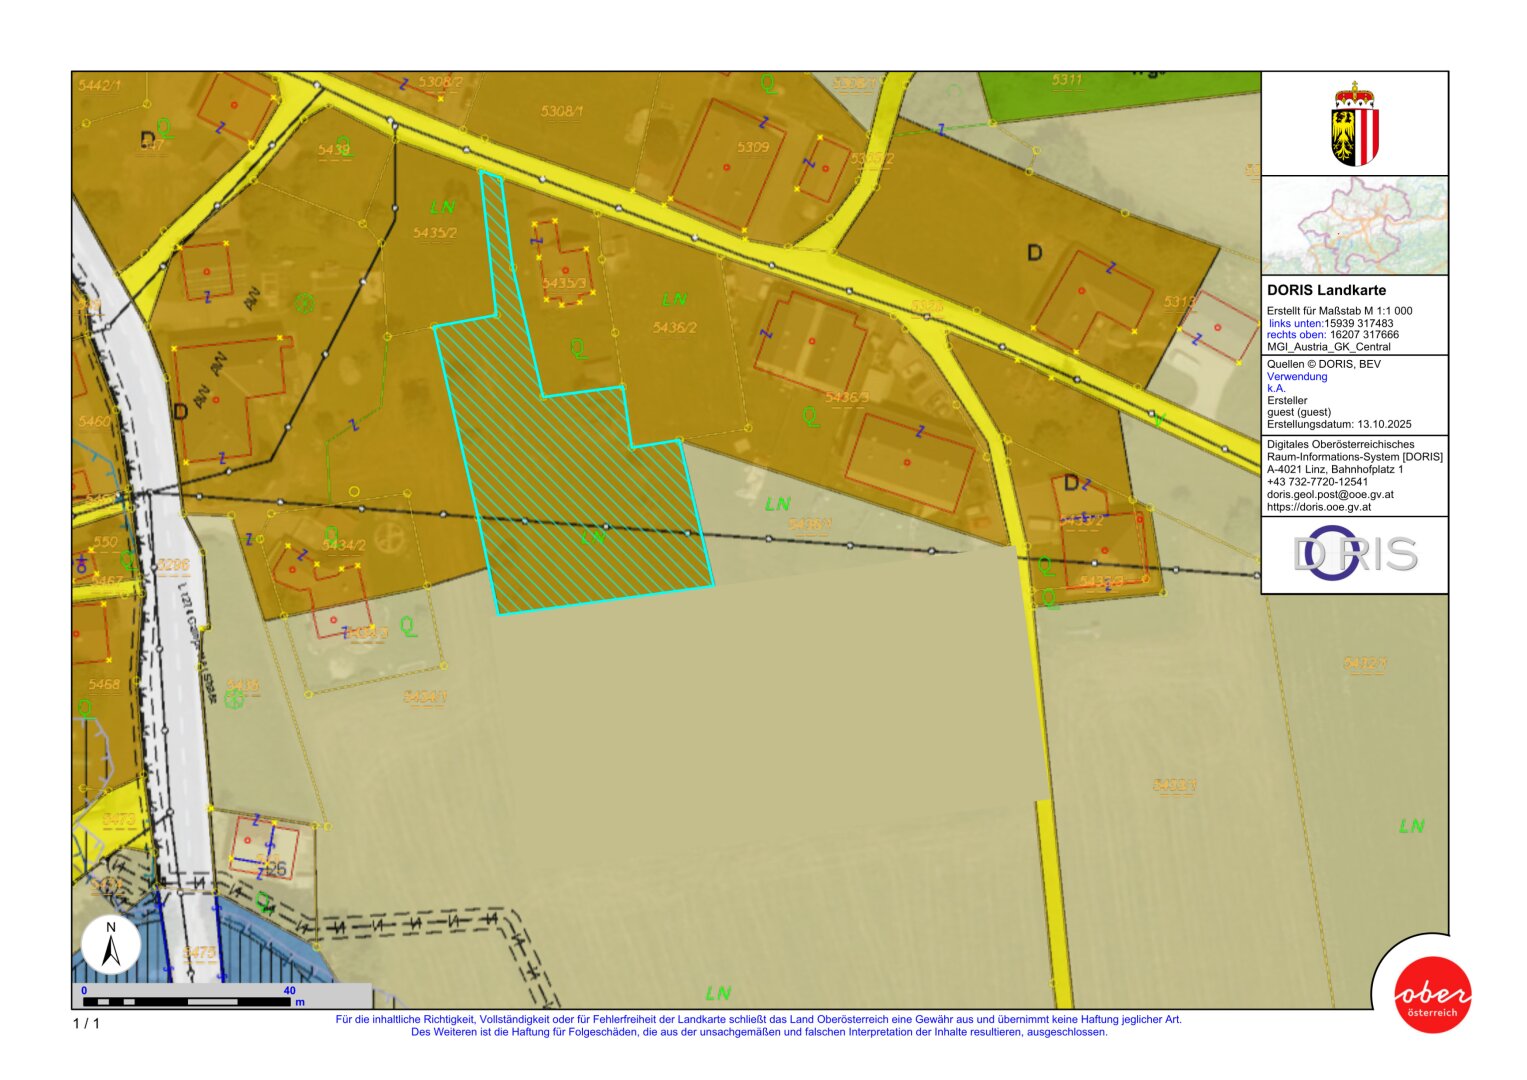Click the green LN label inside hatched parcel

point(593,537)
